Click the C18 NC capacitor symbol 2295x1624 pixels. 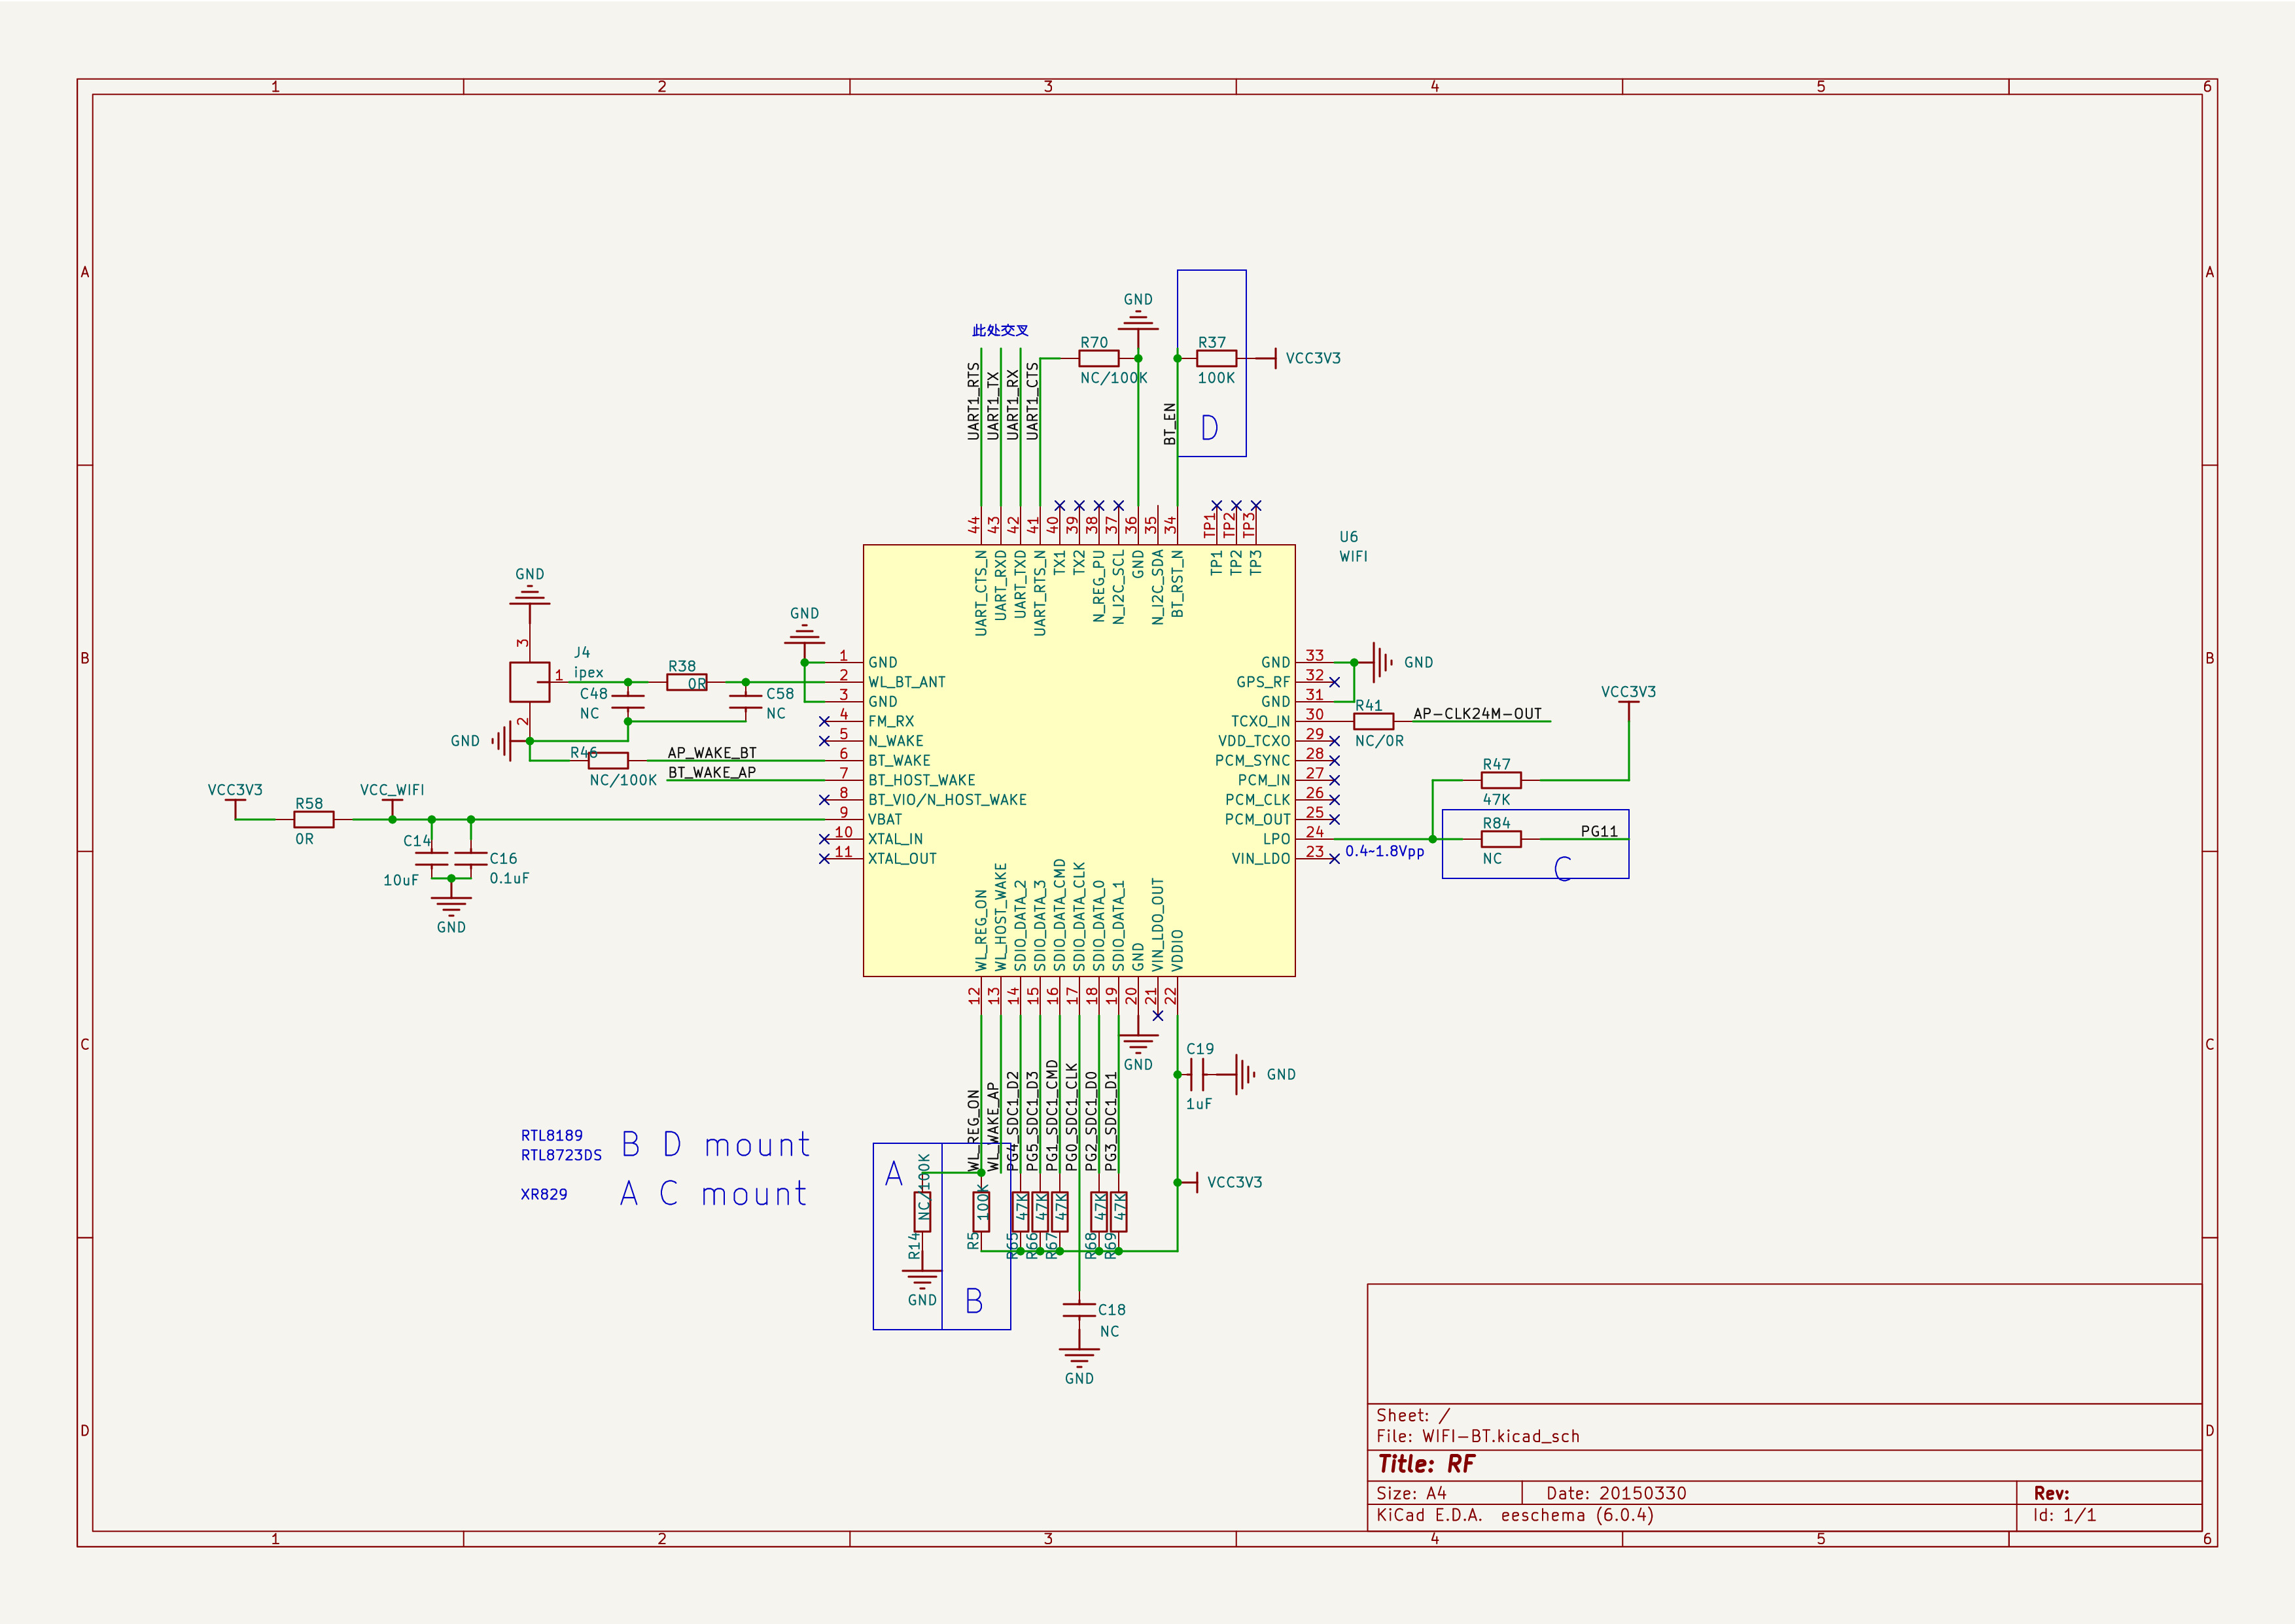[1079, 1311]
